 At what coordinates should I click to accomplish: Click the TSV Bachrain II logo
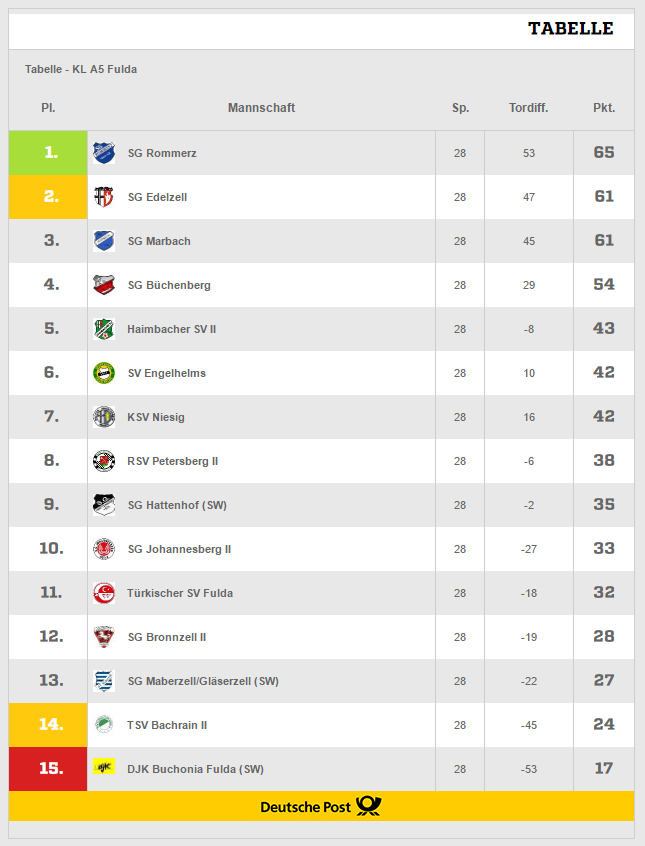tap(104, 725)
